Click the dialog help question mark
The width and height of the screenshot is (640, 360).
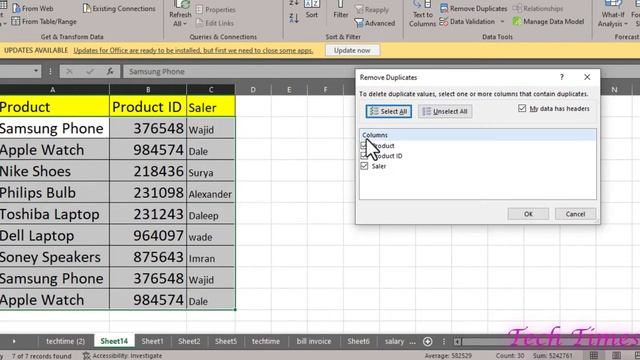click(562, 77)
